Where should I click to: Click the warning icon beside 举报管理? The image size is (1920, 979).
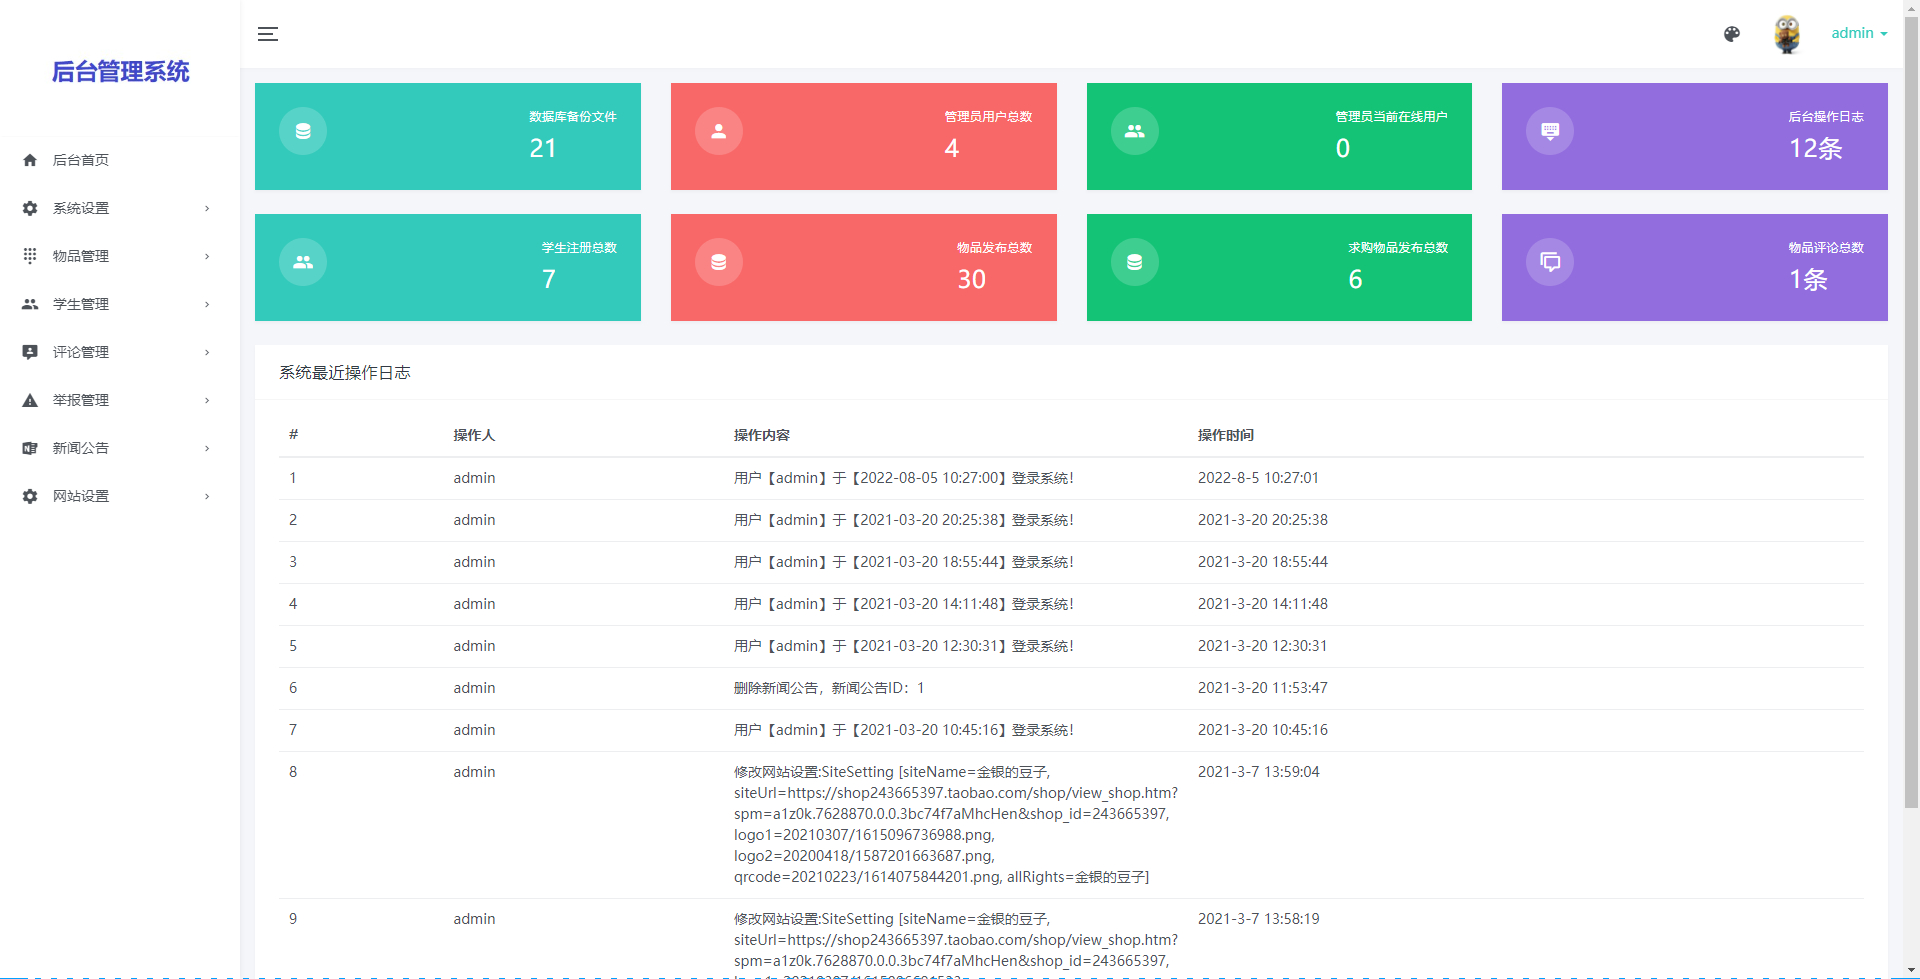(29, 400)
